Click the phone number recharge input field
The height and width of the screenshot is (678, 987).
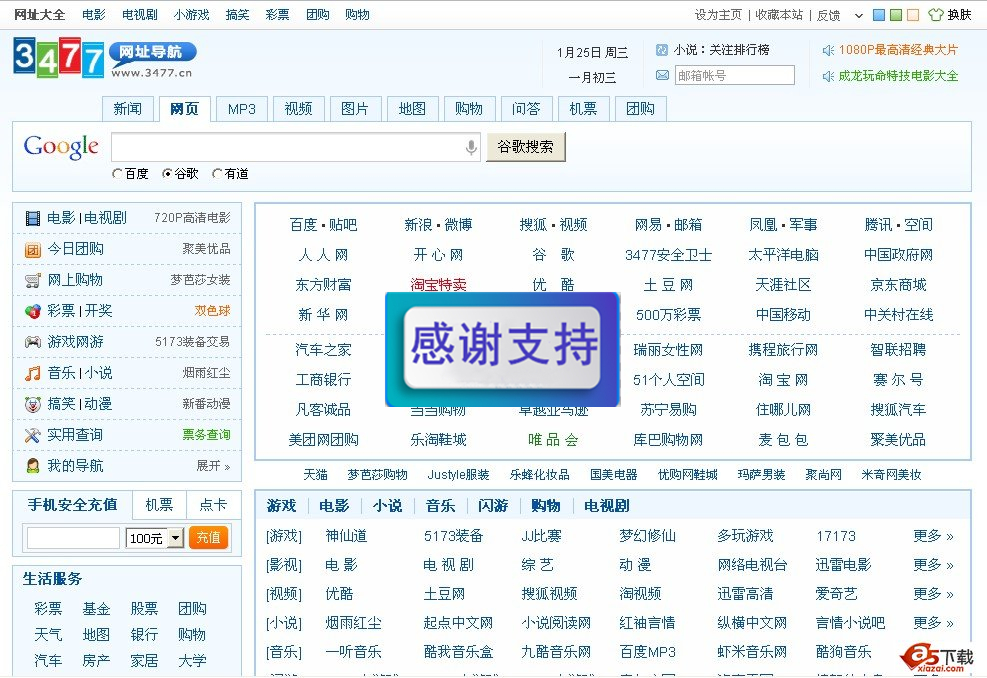73,538
